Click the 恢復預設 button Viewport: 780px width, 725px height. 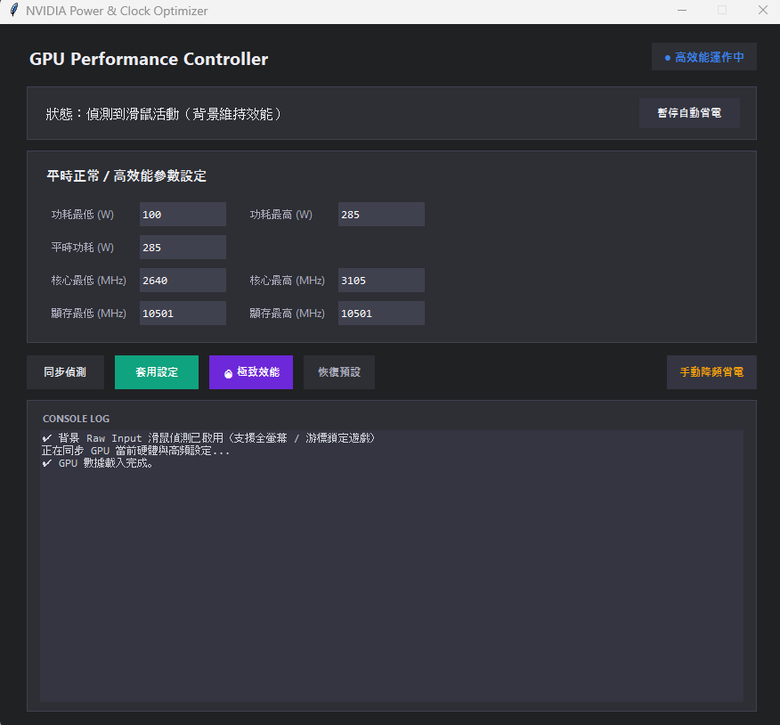339,372
